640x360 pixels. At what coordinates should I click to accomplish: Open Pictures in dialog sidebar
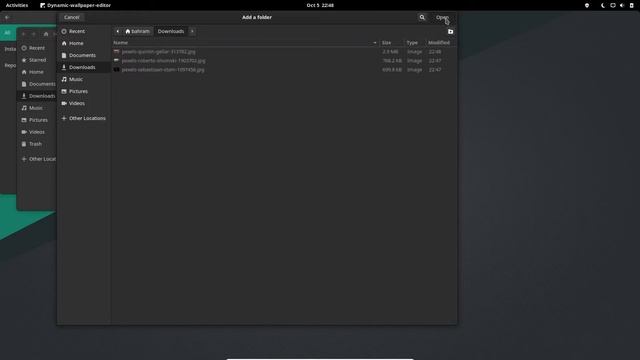pyautogui.click(x=84, y=91)
